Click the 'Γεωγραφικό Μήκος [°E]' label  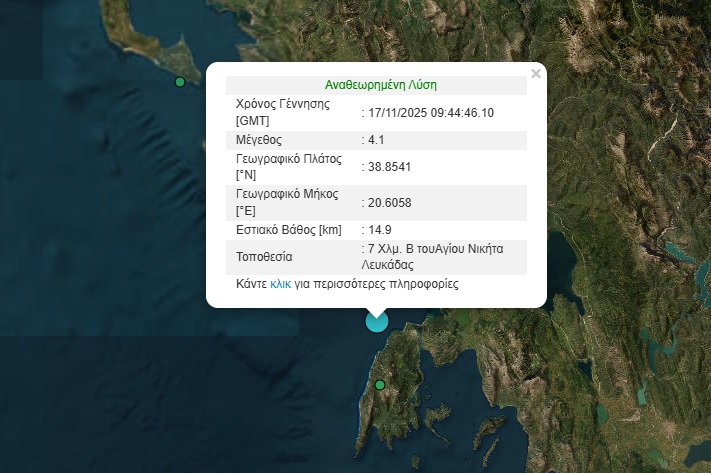287,202
